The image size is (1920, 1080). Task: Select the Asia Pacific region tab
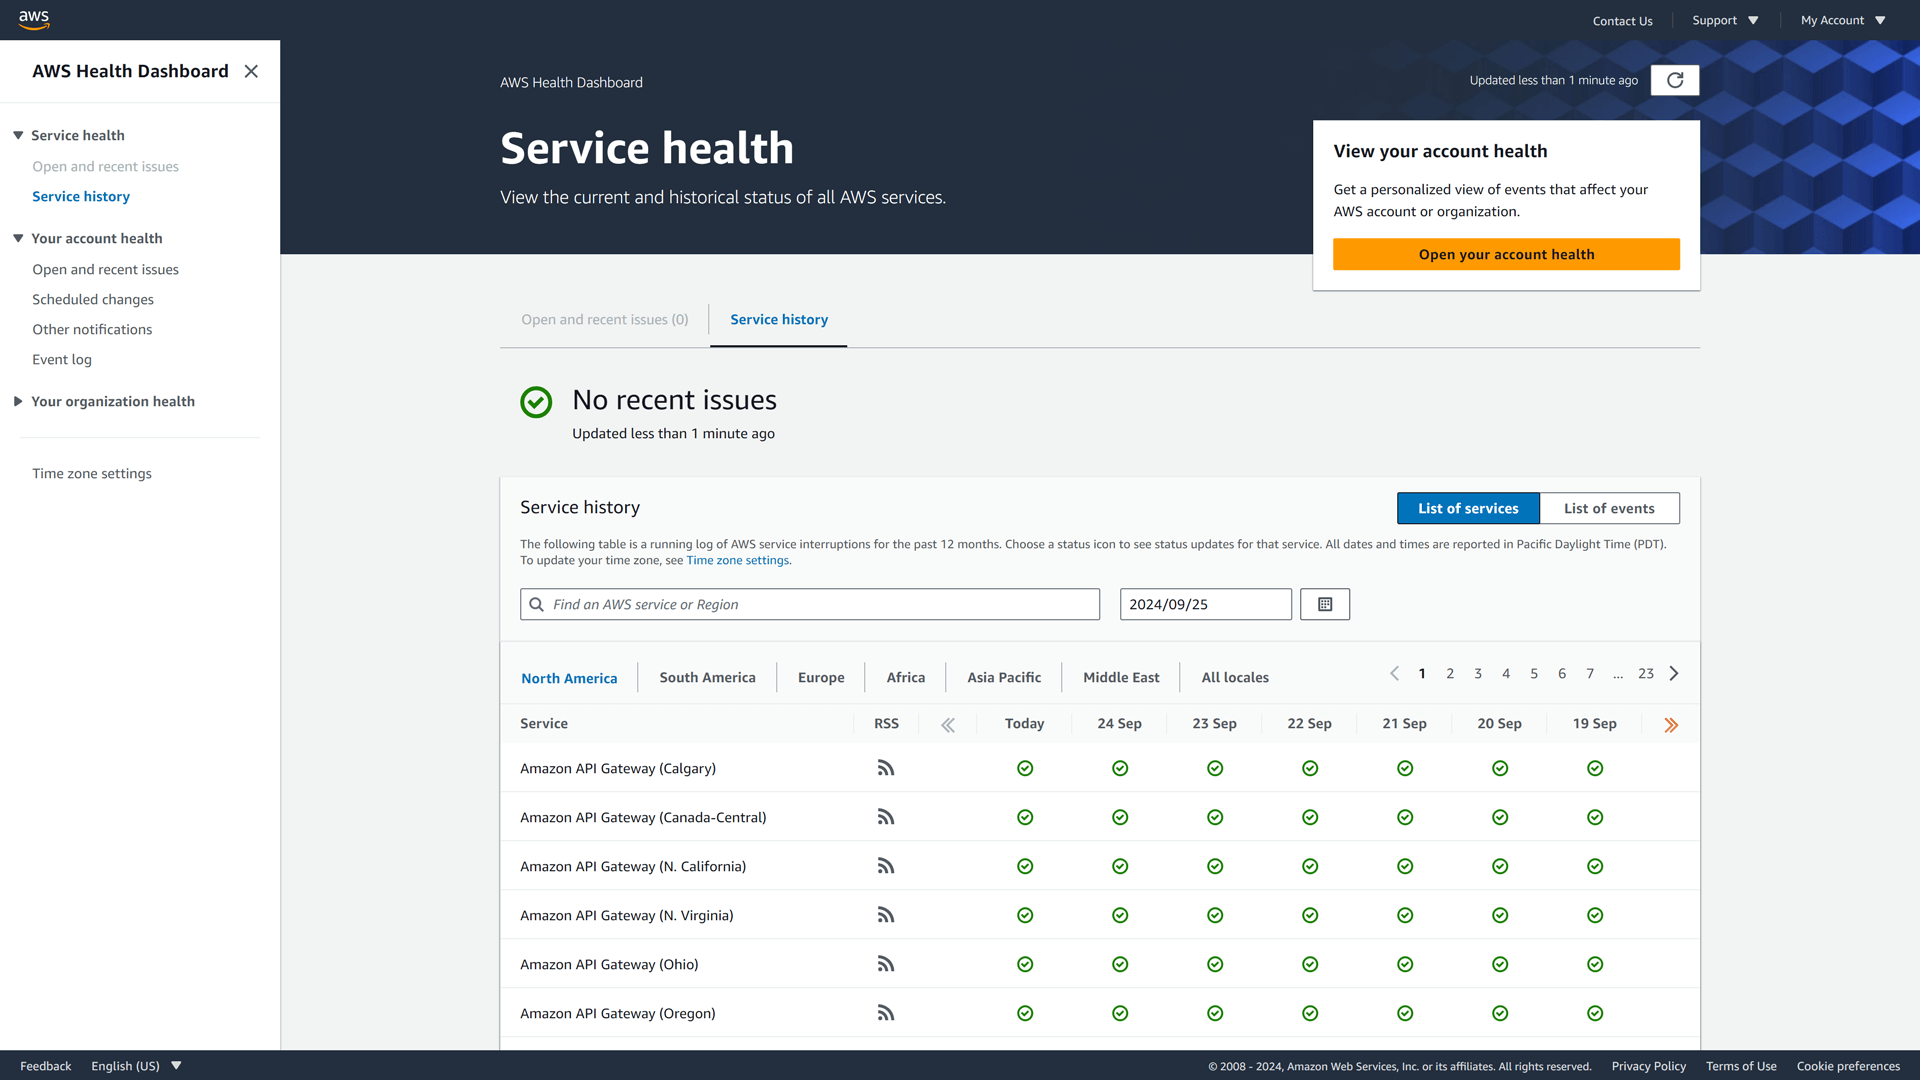(1003, 677)
